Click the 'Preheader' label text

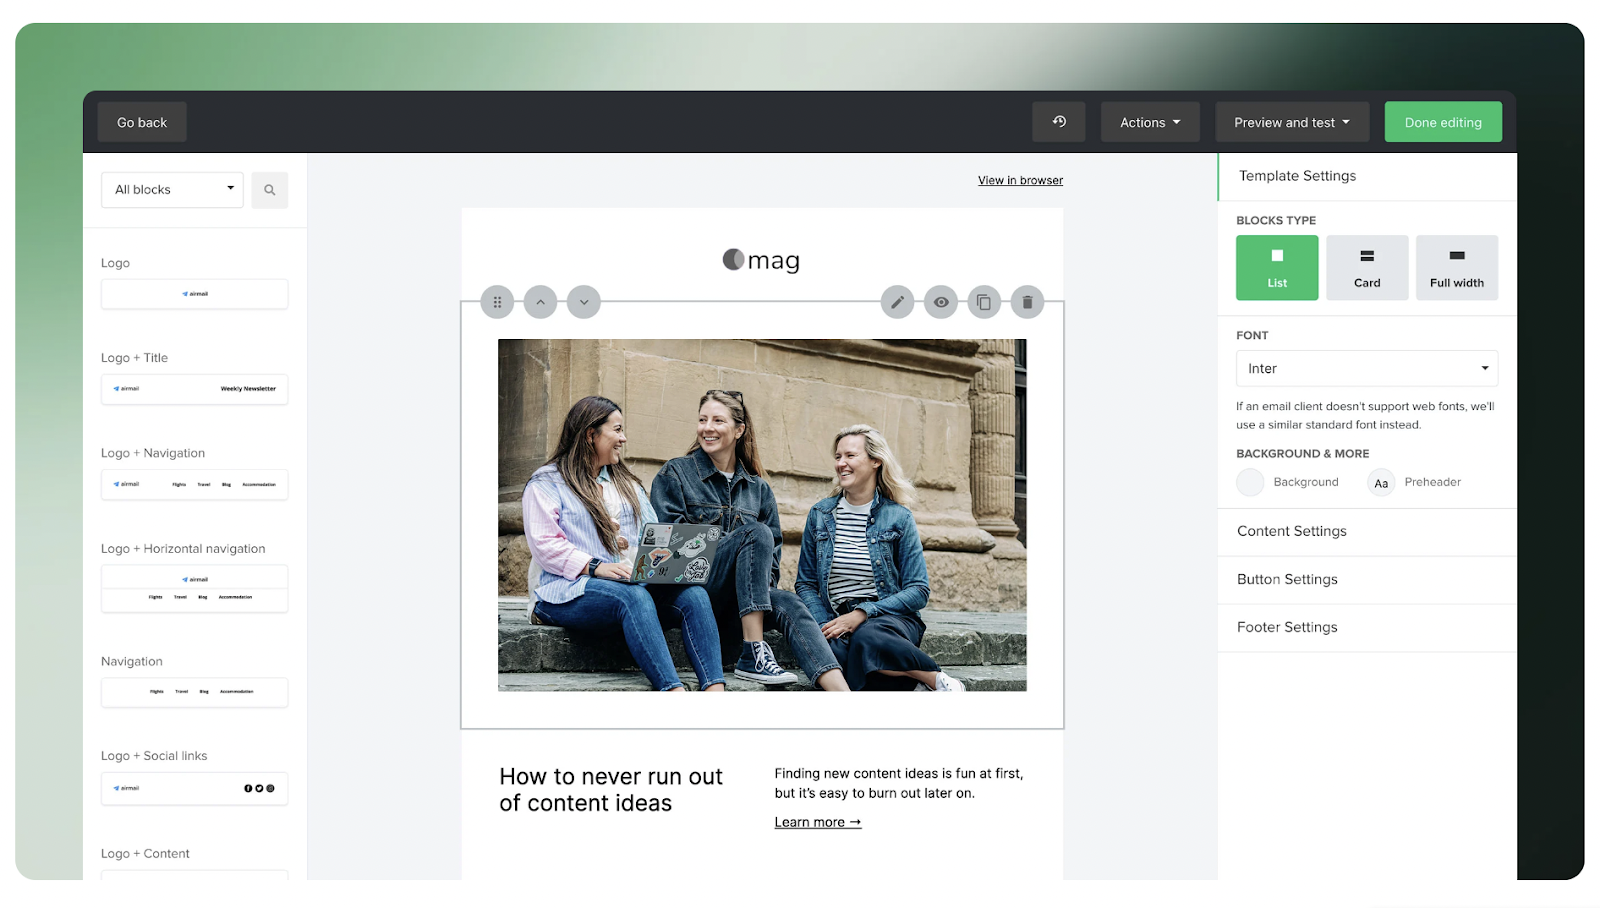tap(1433, 482)
